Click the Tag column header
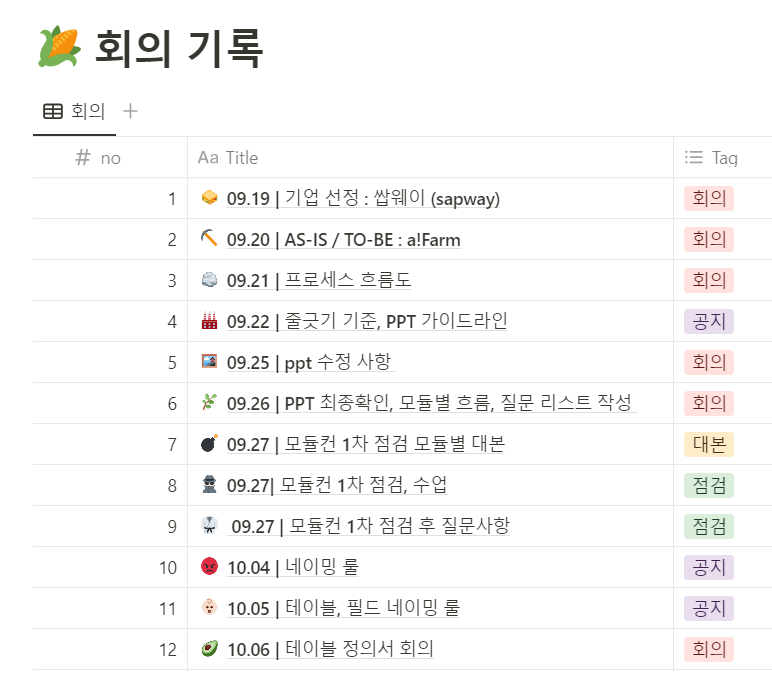 [723, 158]
